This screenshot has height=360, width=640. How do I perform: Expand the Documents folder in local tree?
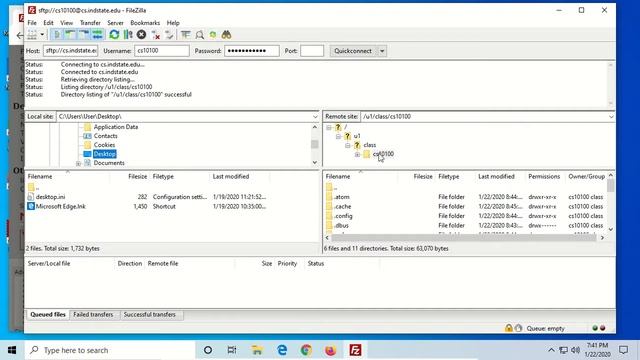(78, 163)
